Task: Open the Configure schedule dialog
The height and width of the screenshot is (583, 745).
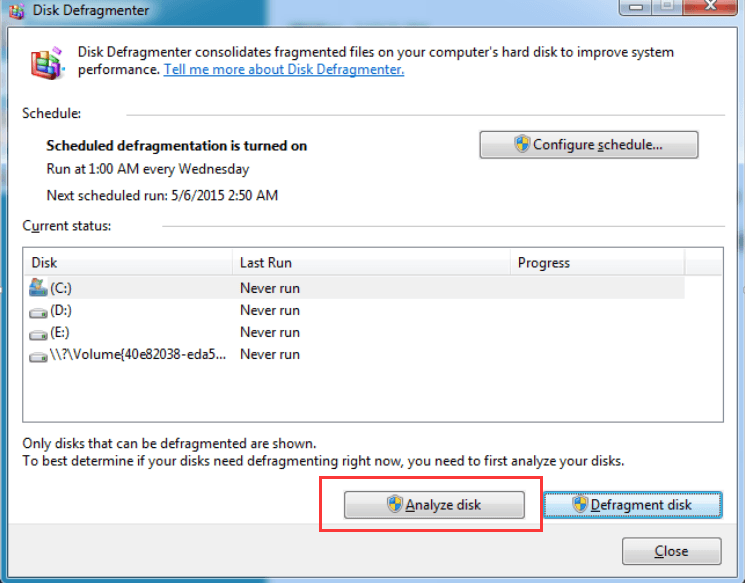Action: pos(588,145)
